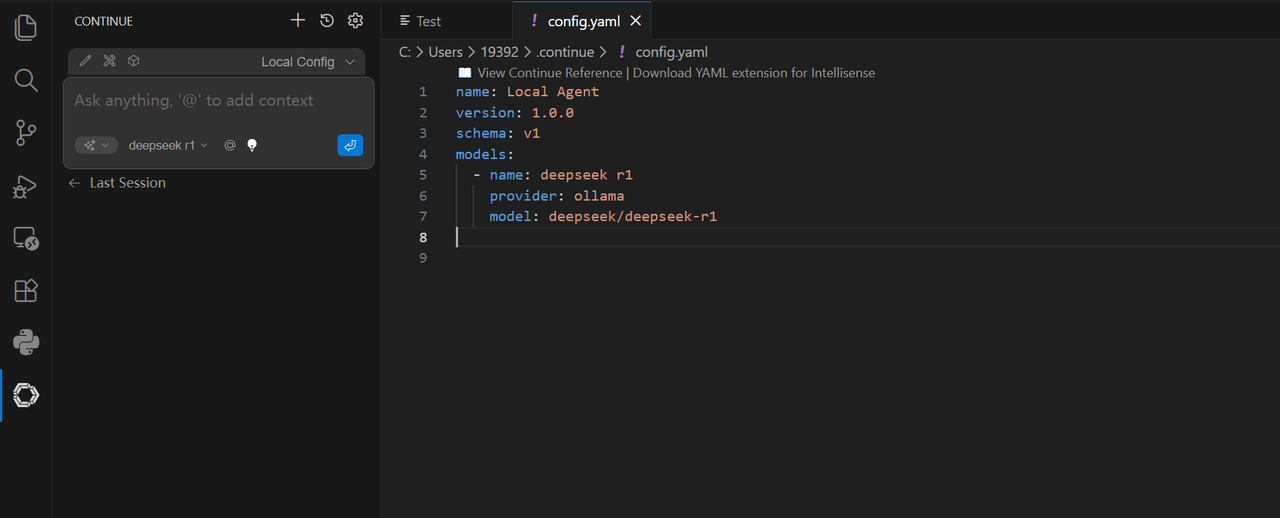Click the CONTINUE panel title
The height and width of the screenshot is (518, 1280).
(103, 21)
